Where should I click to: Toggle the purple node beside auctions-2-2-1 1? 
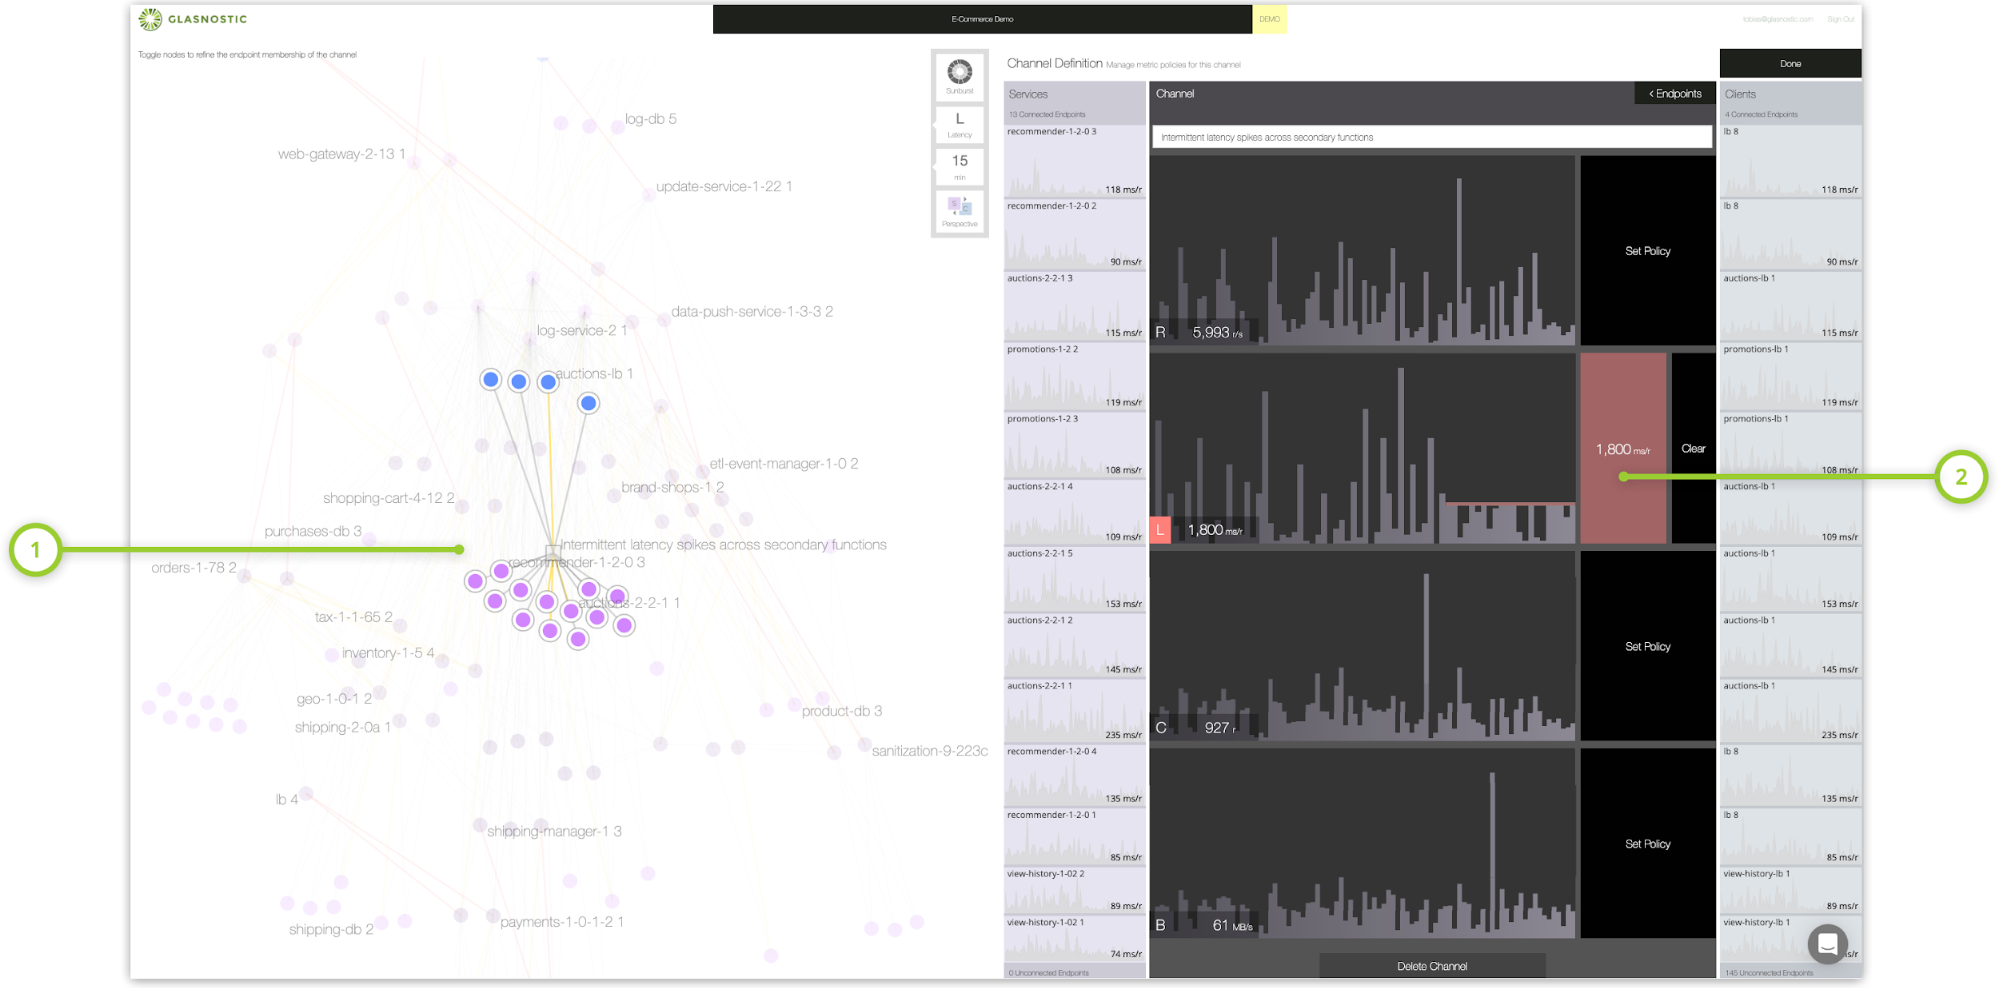click(x=617, y=597)
